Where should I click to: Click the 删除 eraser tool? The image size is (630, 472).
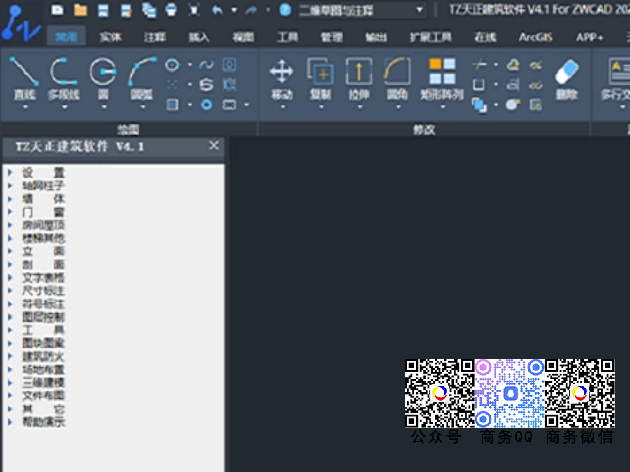567,78
